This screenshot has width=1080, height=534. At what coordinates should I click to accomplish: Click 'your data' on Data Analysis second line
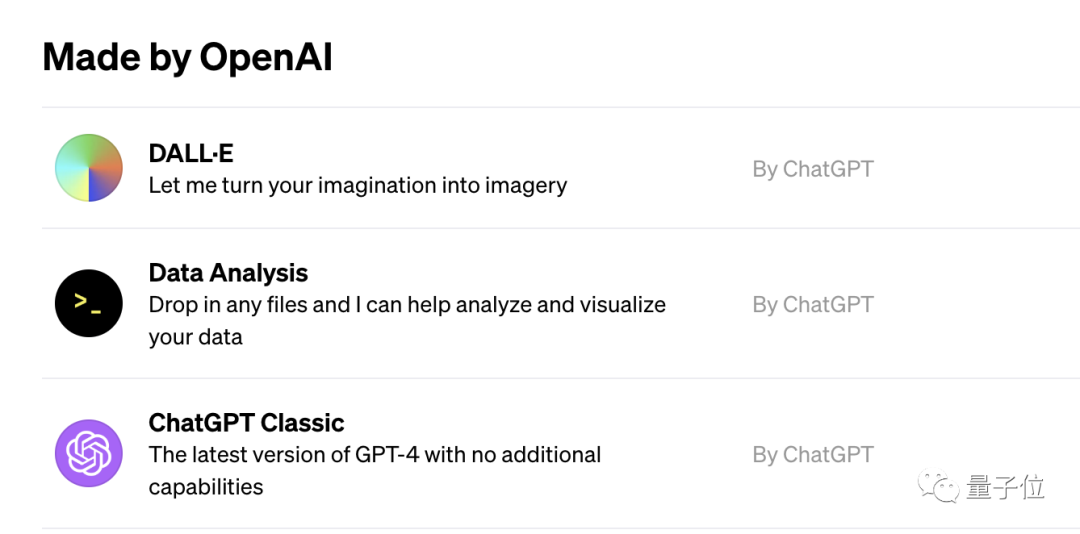point(196,337)
